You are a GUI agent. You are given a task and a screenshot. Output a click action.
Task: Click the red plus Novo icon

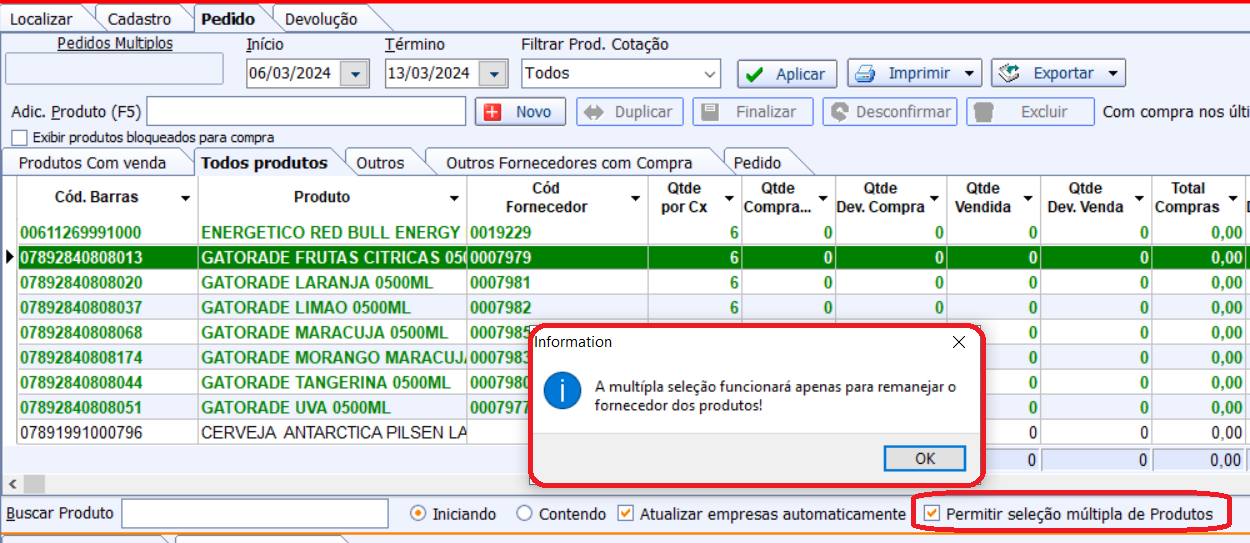pyautogui.click(x=492, y=112)
